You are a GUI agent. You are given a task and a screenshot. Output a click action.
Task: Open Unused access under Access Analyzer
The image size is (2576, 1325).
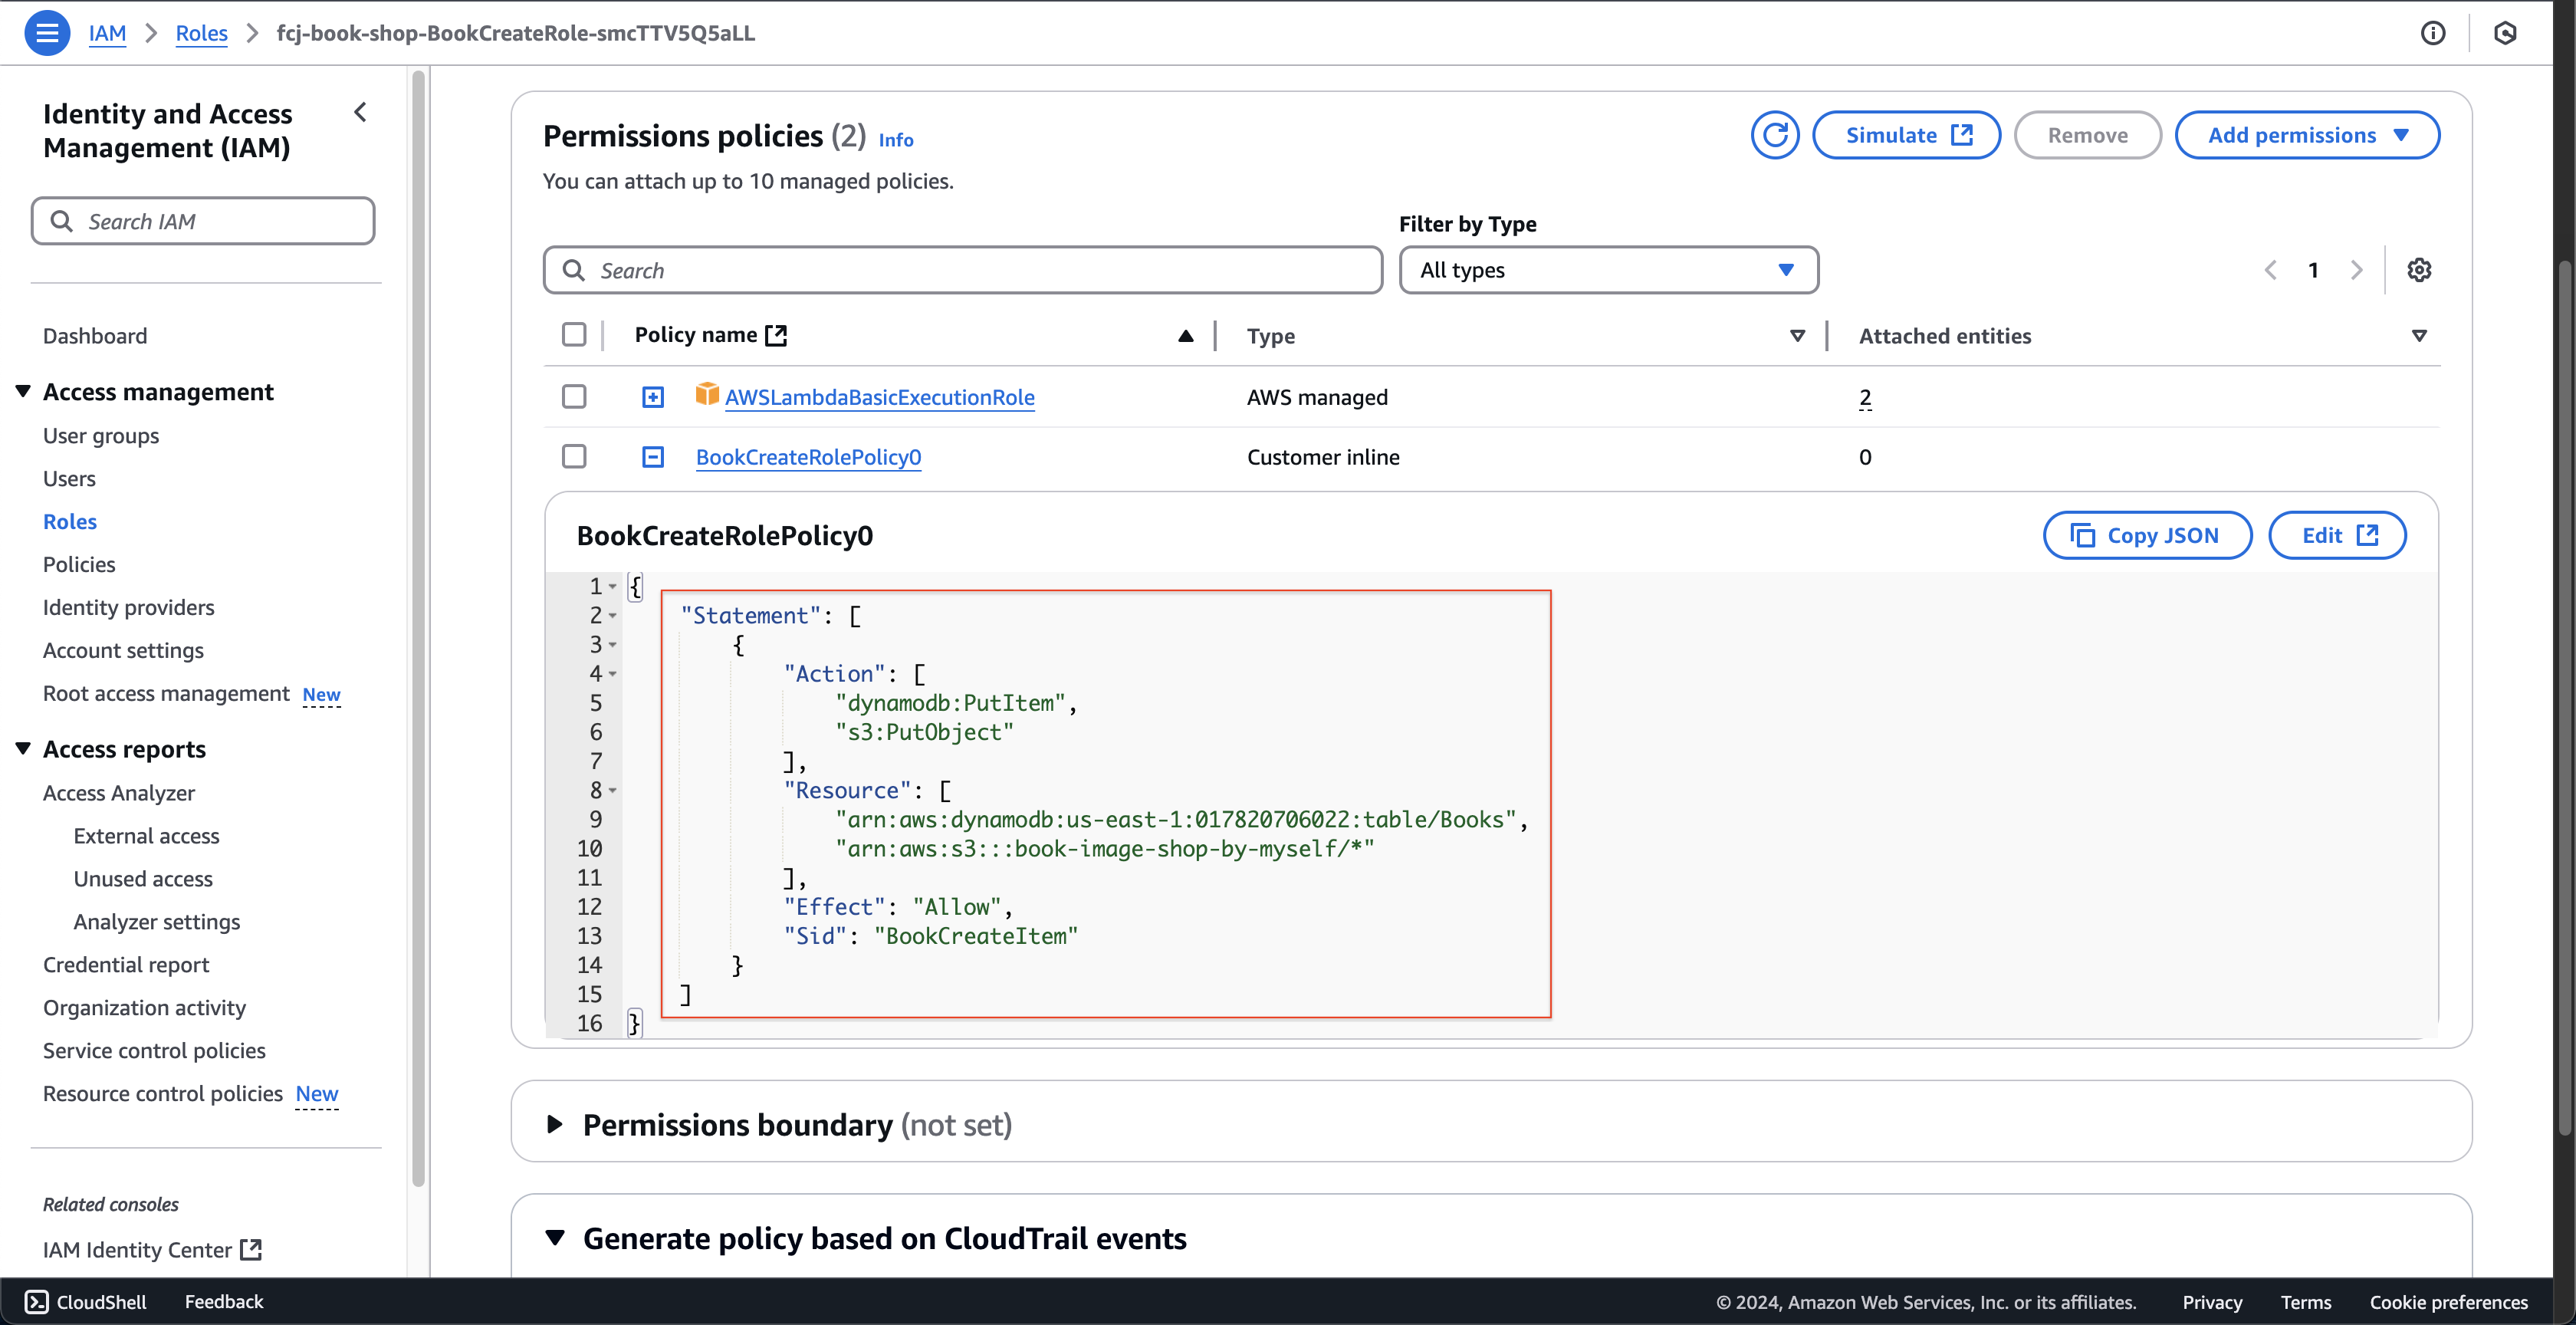point(143,879)
